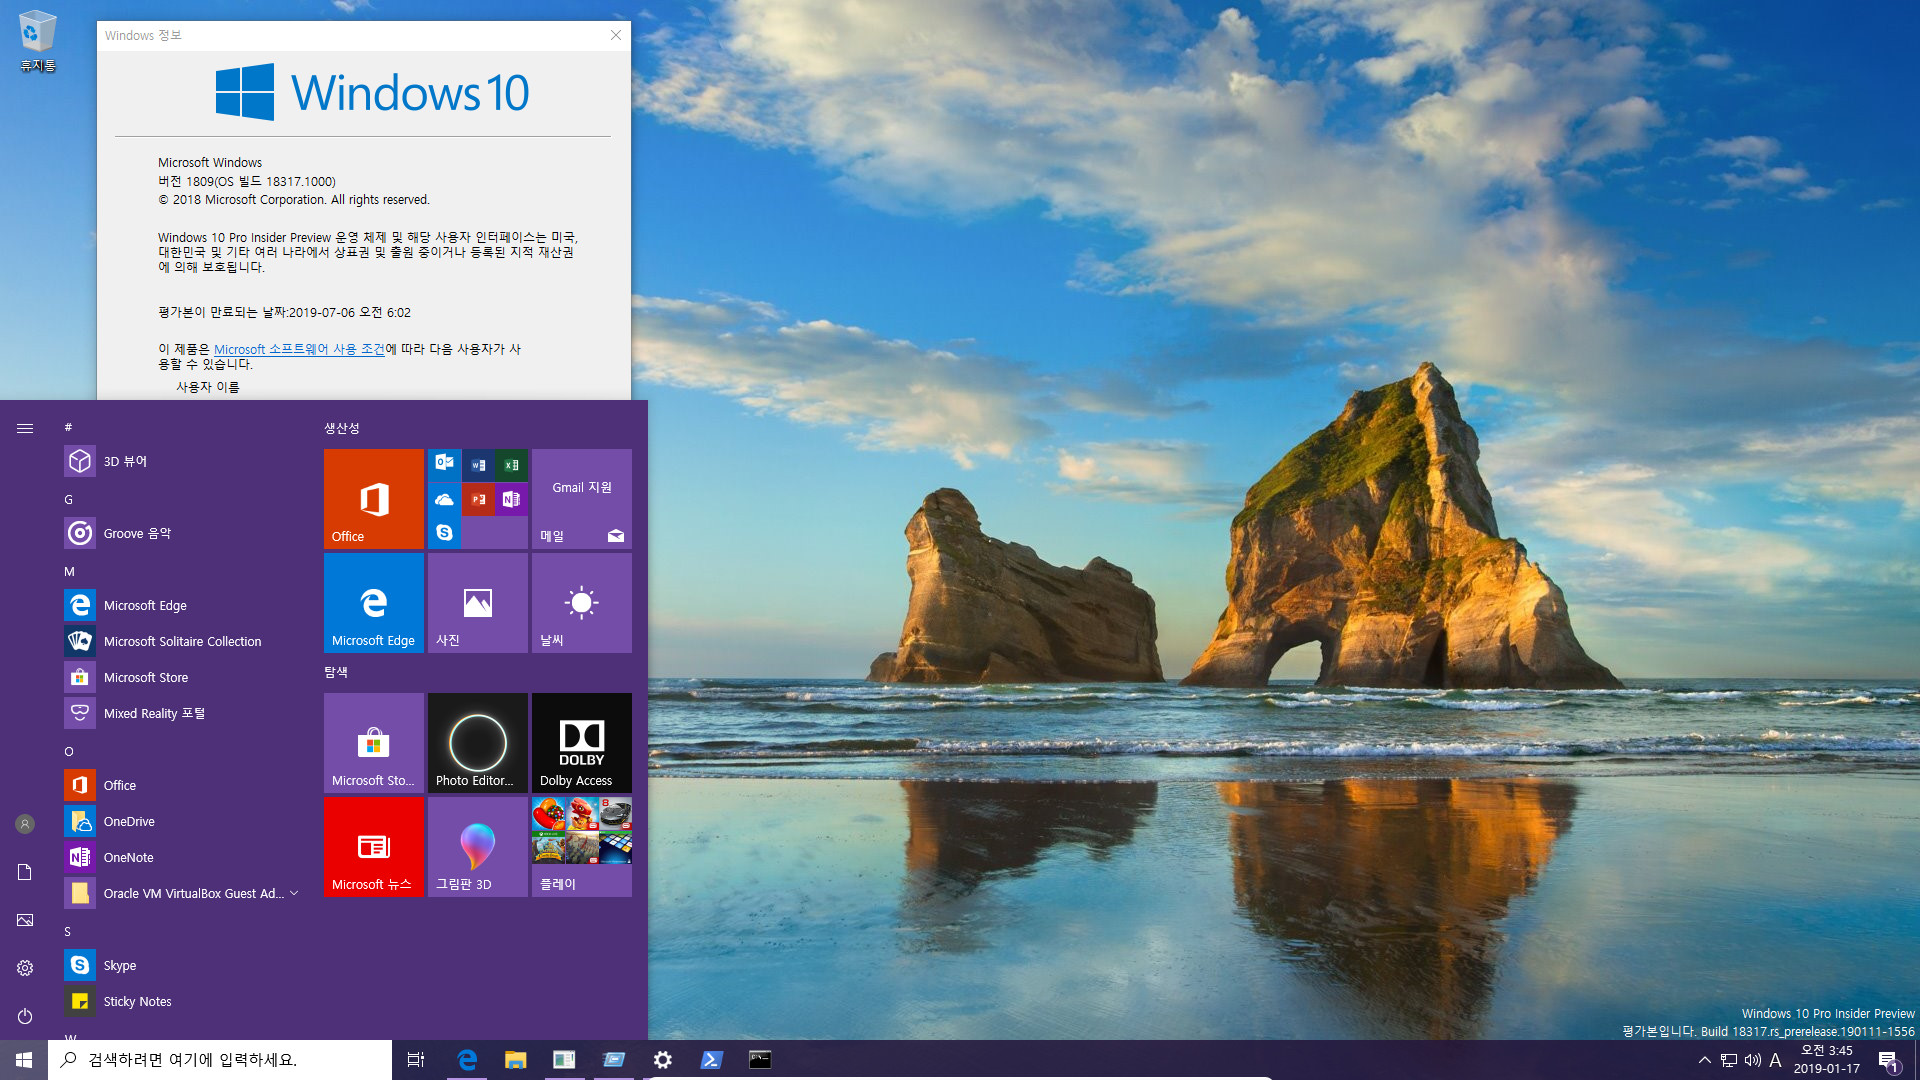1920x1080 pixels.
Task: Open the PowerPoint icon in the tile folder
Action: [x=479, y=499]
